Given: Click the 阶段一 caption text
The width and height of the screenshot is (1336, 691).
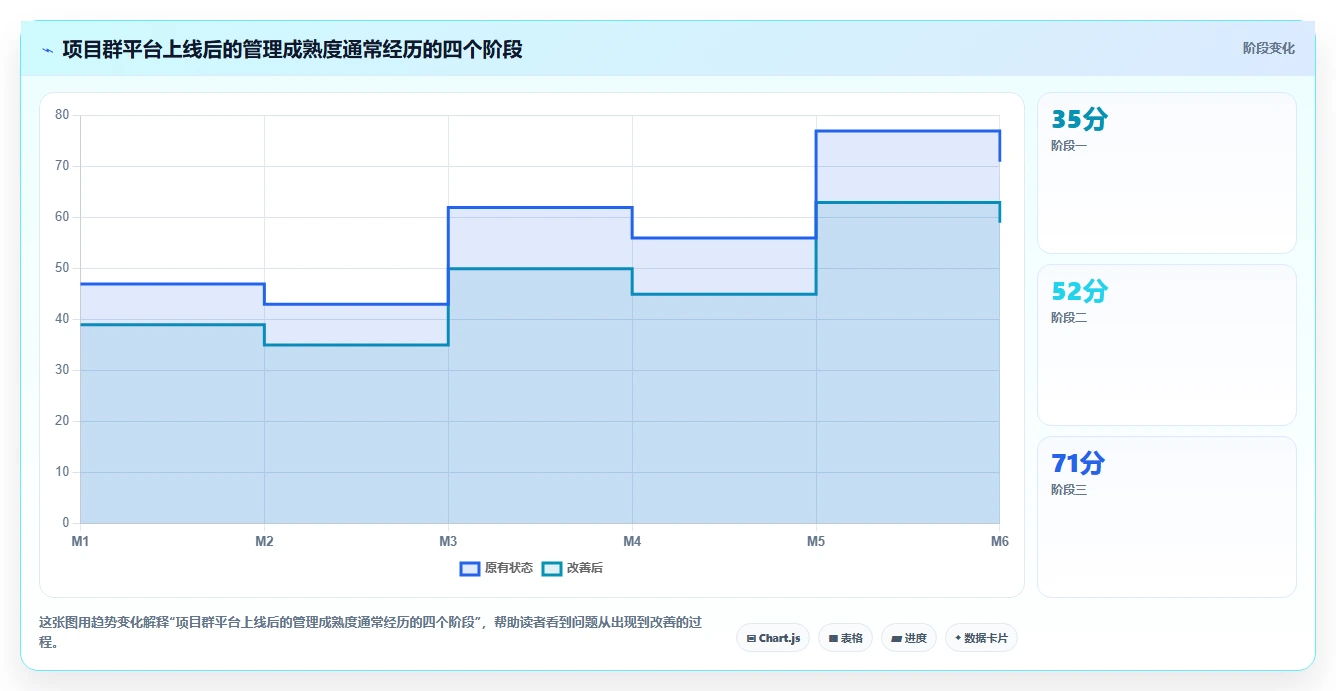Looking at the screenshot, I should coord(1069,146).
